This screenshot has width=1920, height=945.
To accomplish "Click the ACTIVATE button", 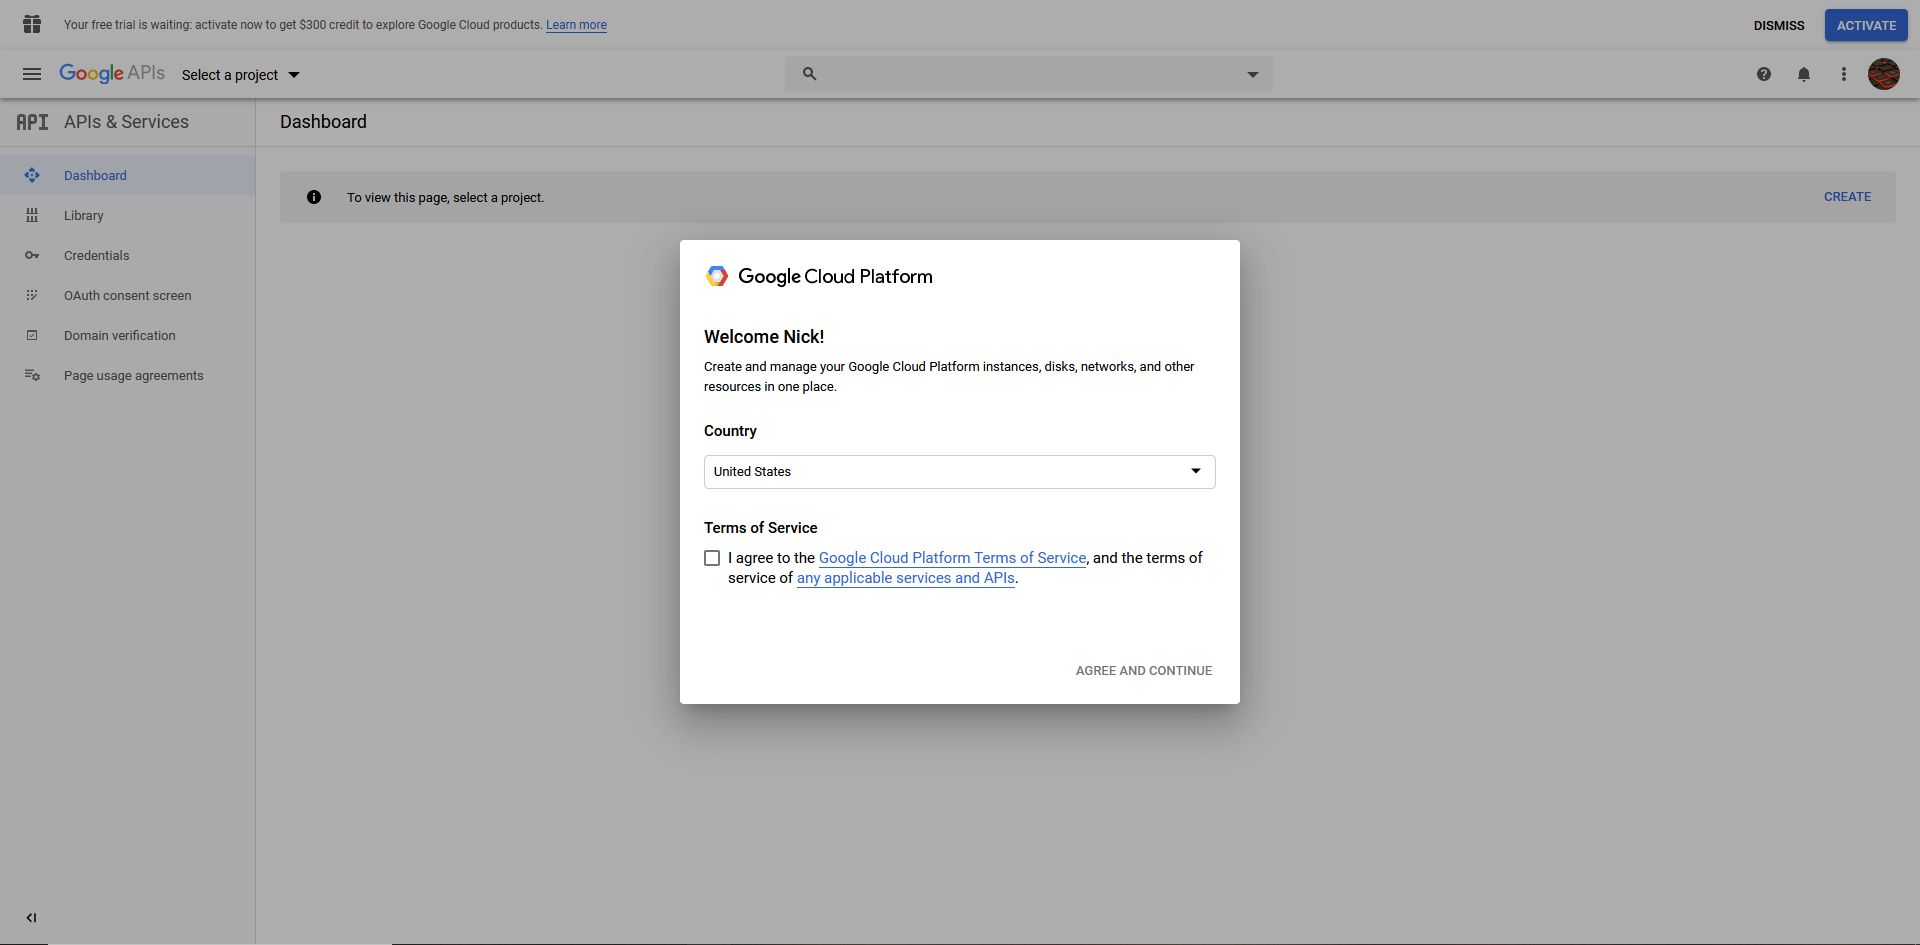I will [1866, 25].
